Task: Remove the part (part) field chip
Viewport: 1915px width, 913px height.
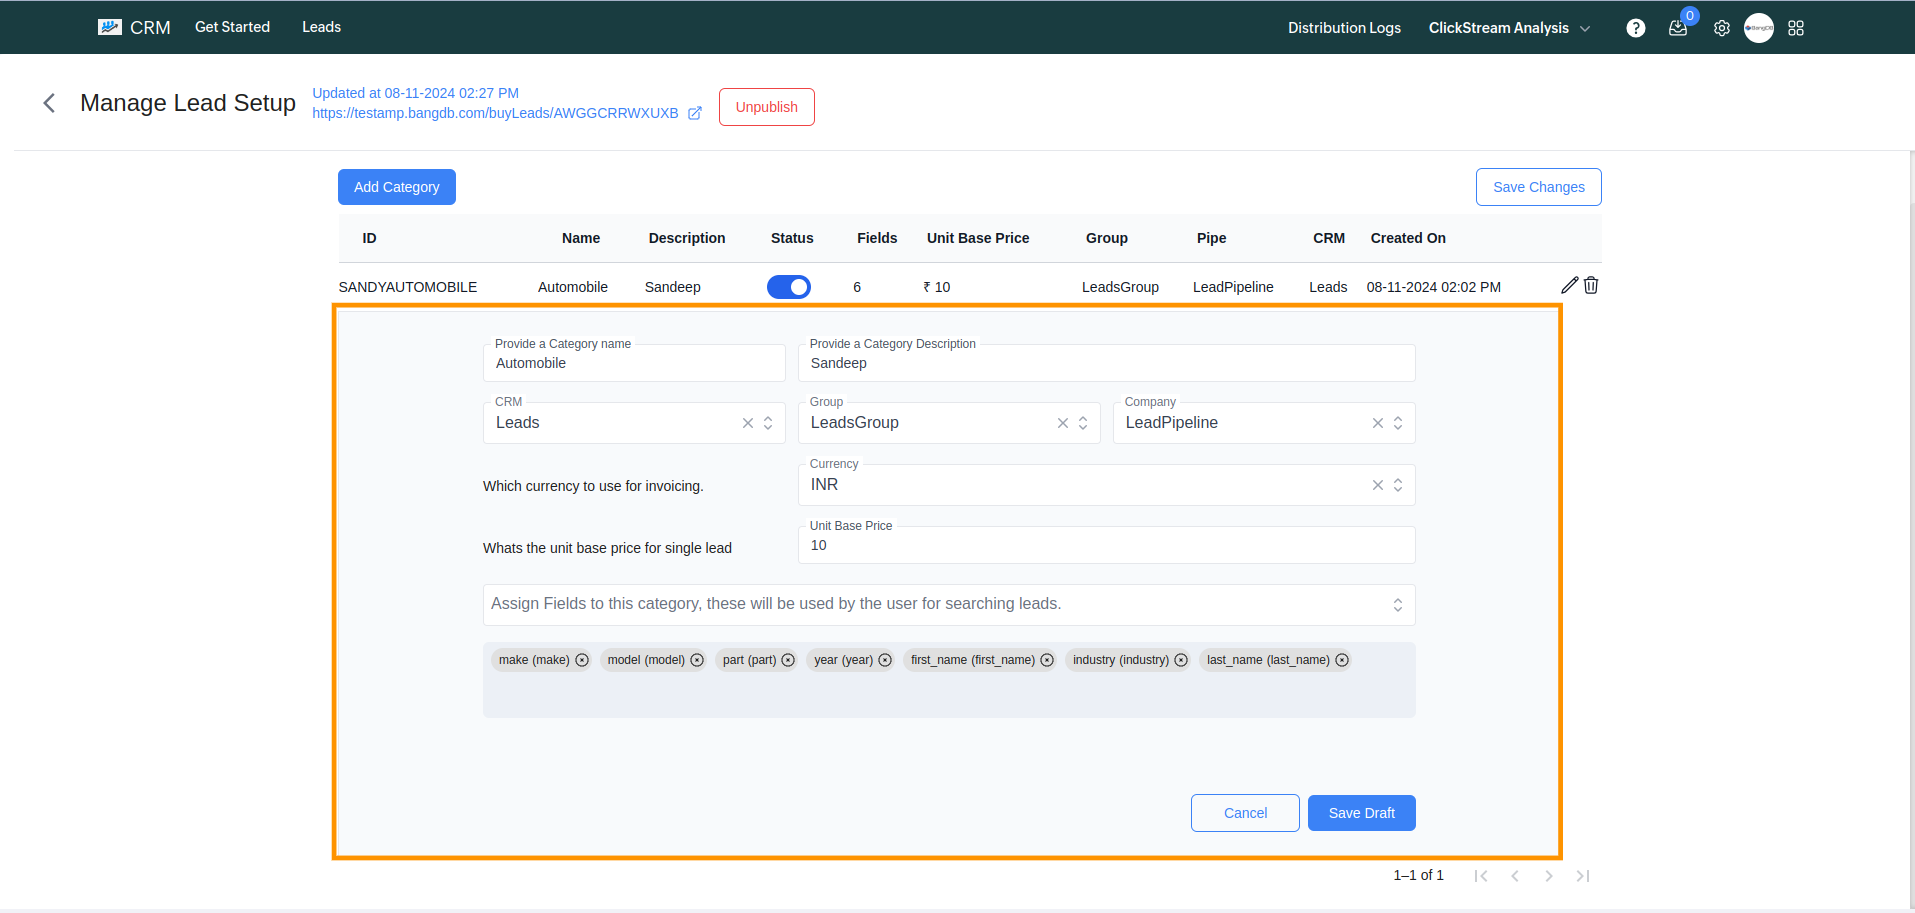Action: pos(788,660)
